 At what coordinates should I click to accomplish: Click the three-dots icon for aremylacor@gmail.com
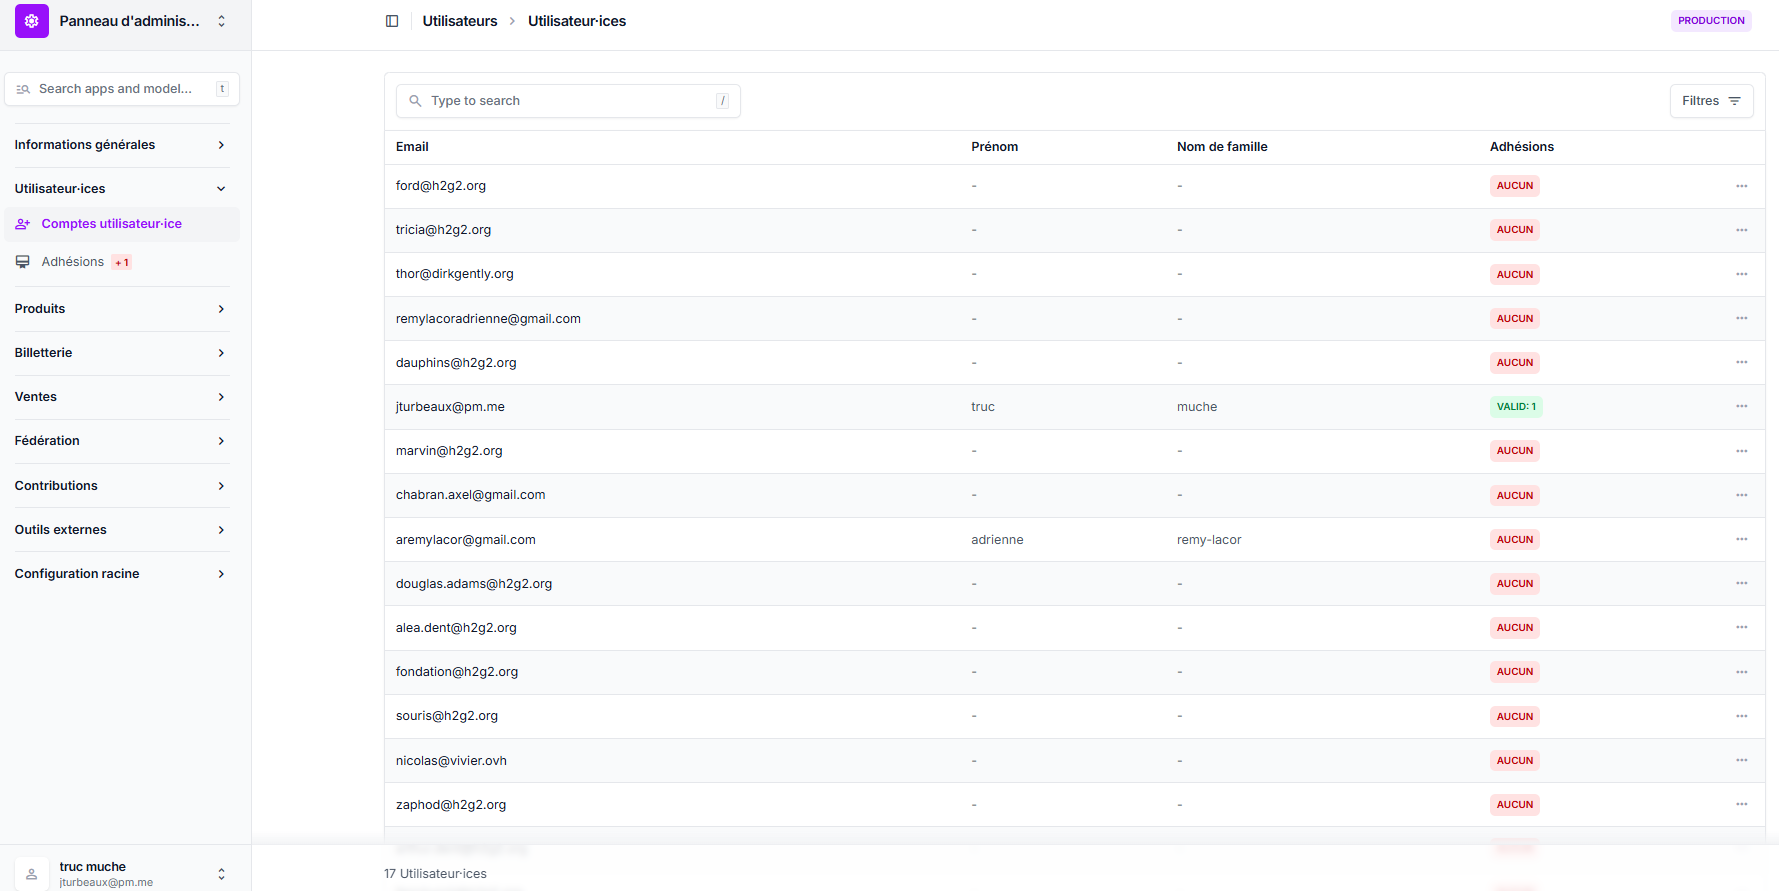1741,539
